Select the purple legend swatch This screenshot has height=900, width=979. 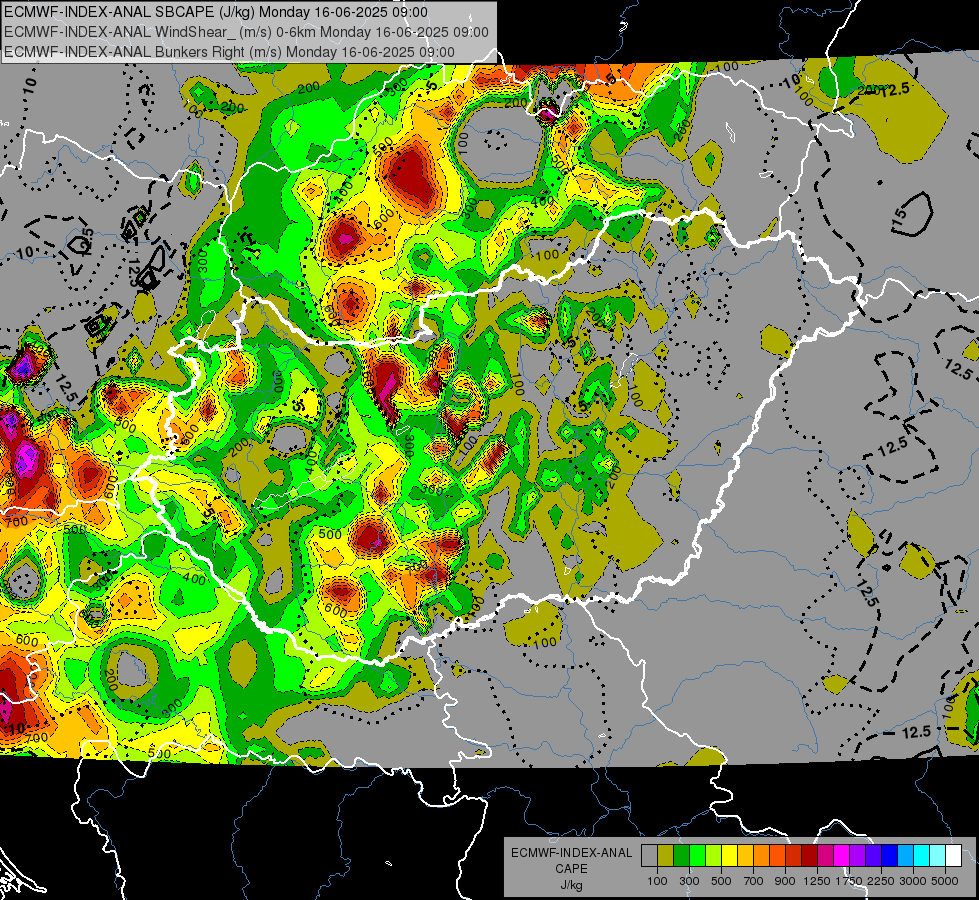coord(858,855)
